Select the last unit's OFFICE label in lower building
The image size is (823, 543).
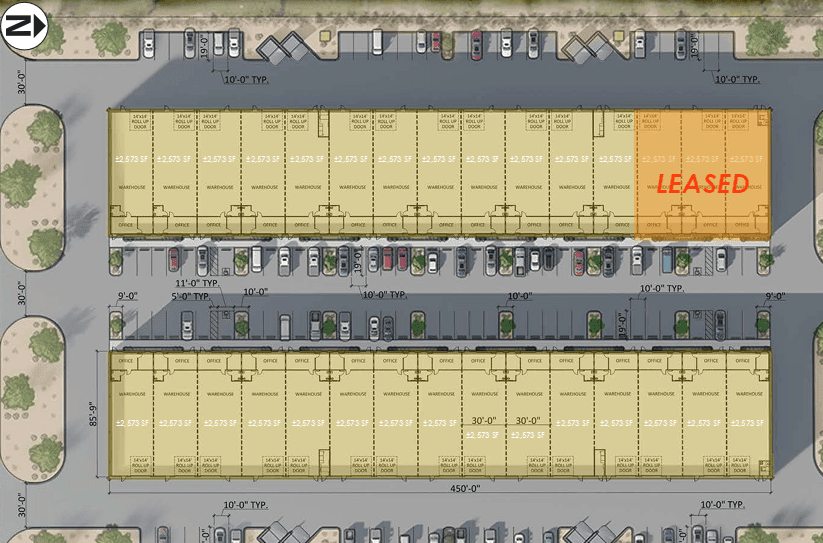click(742, 361)
